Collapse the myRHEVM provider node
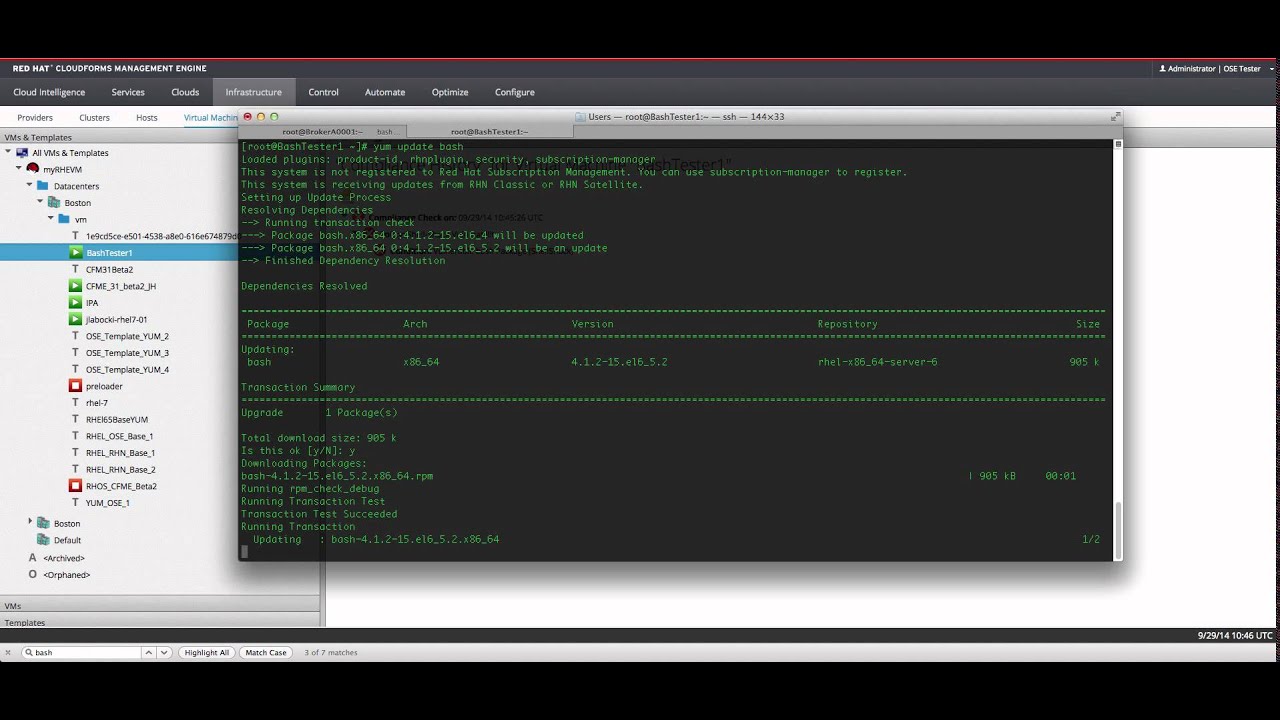This screenshot has height=720, width=1280. tap(18, 169)
